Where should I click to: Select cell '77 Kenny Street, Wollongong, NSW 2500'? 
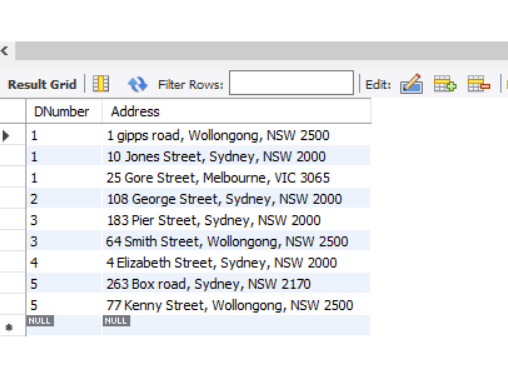(x=236, y=305)
